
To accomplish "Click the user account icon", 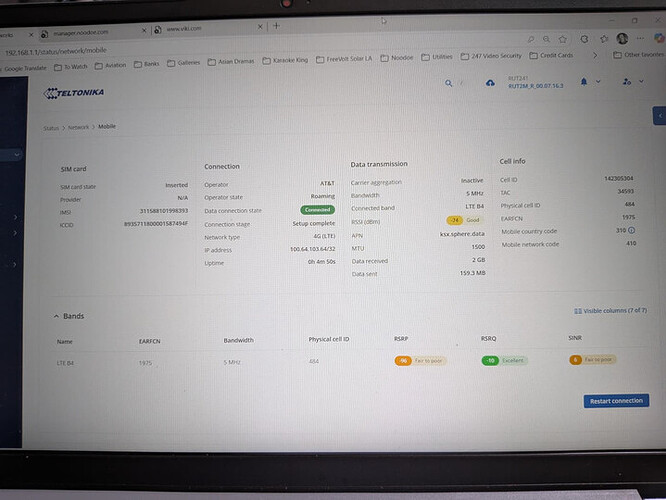I will pos(626,81).
